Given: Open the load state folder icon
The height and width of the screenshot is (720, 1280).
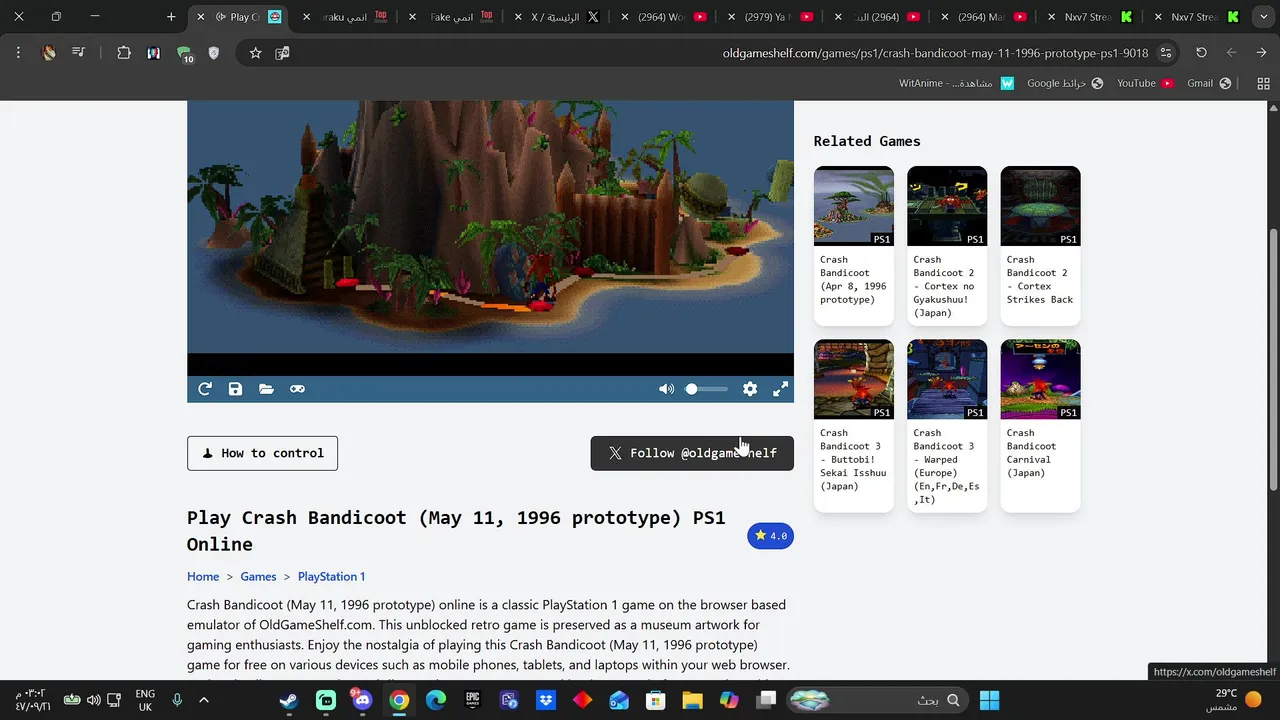Looking at the screenshot, I should [266, 389].
